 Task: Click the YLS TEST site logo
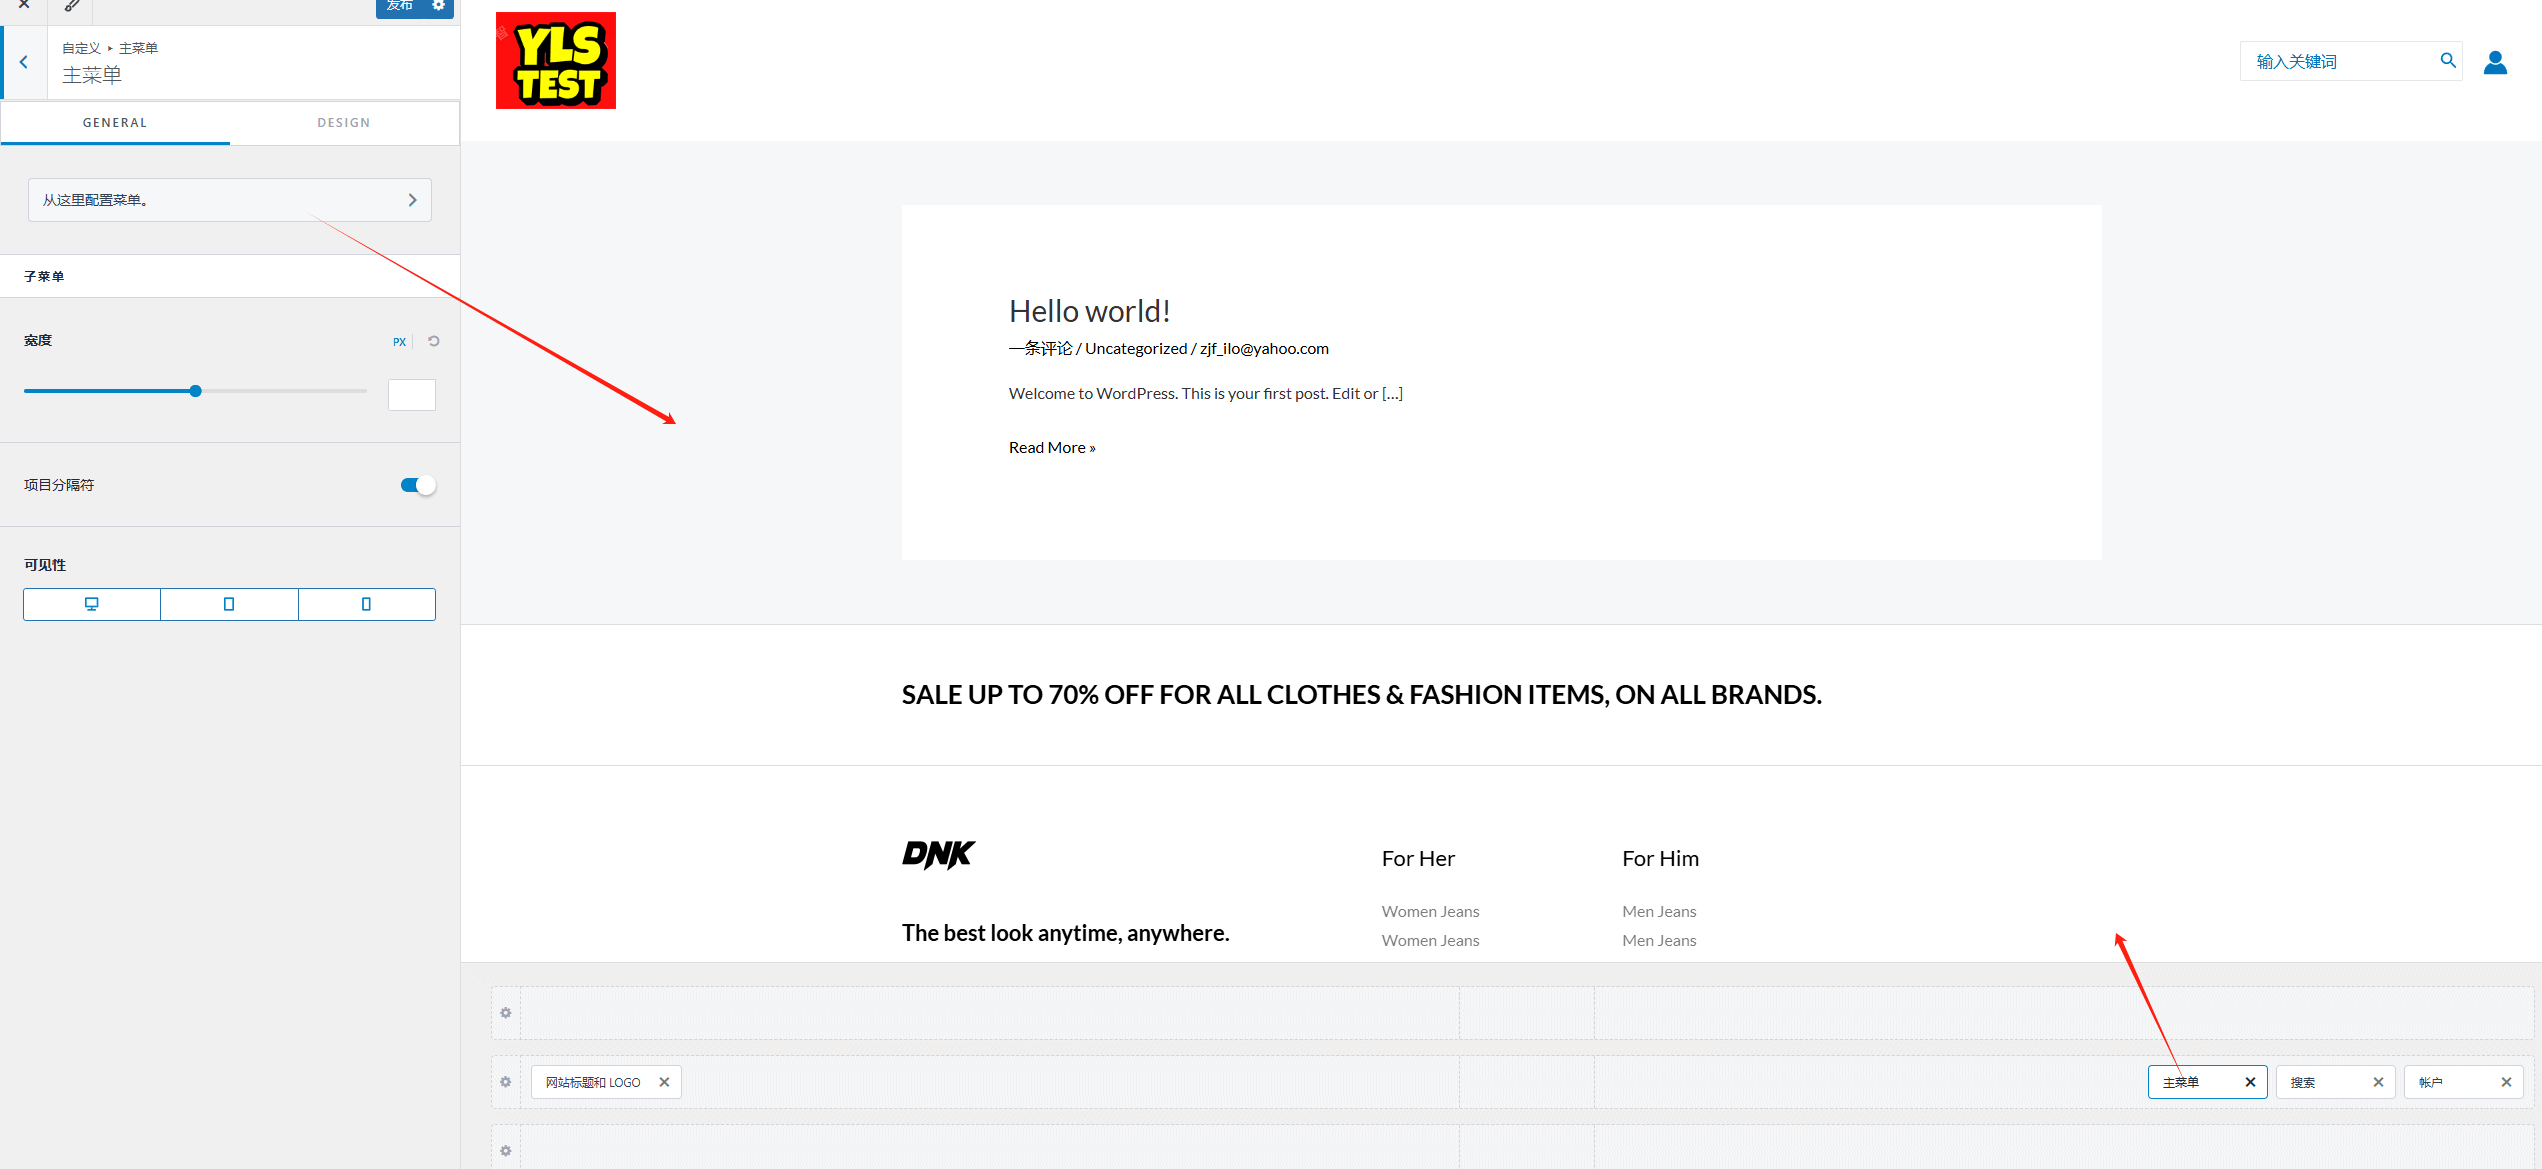pos(556,61)
